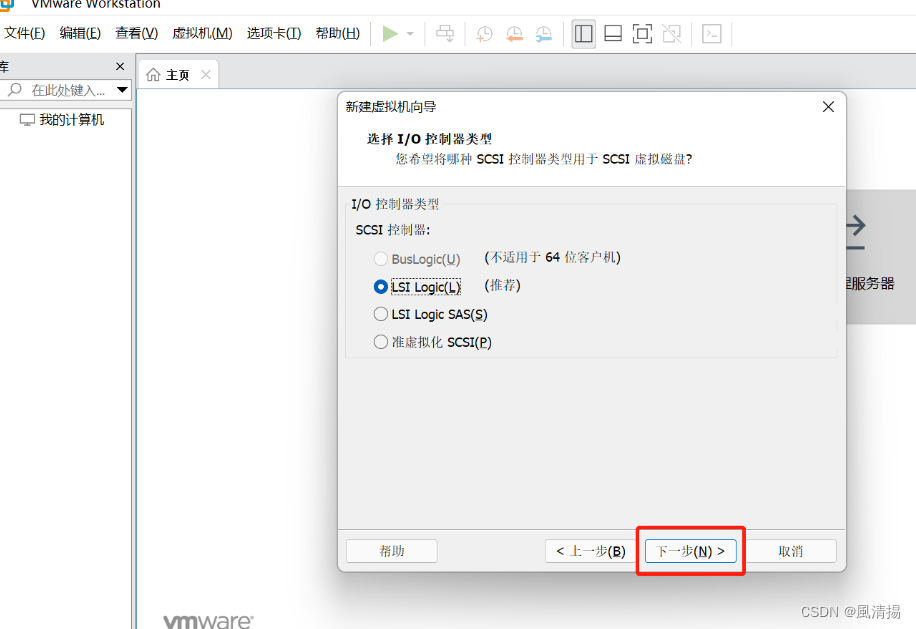Close the library sidebar panel
916x629 pixels.
click(120, 67)
